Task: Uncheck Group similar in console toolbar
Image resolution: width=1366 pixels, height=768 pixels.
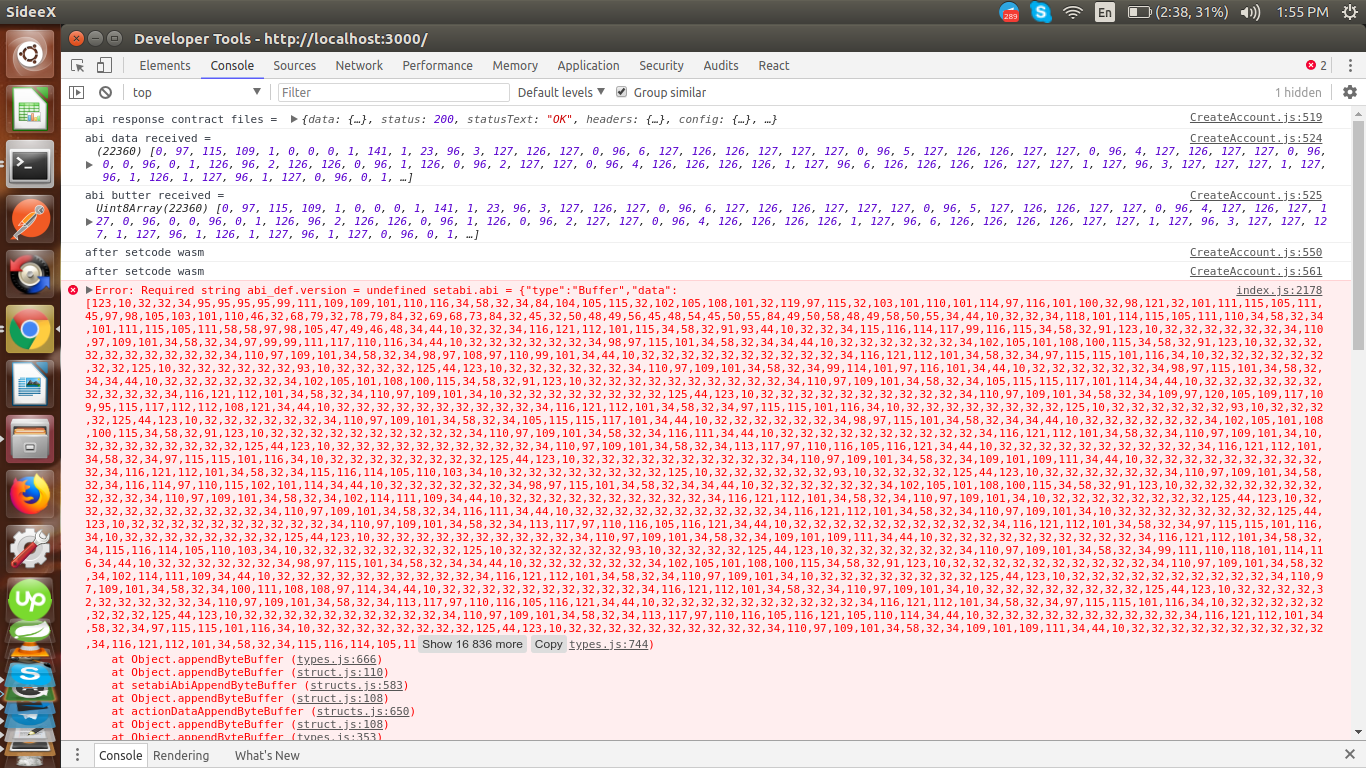Action: pyautogui.click(x=622, y=92)
